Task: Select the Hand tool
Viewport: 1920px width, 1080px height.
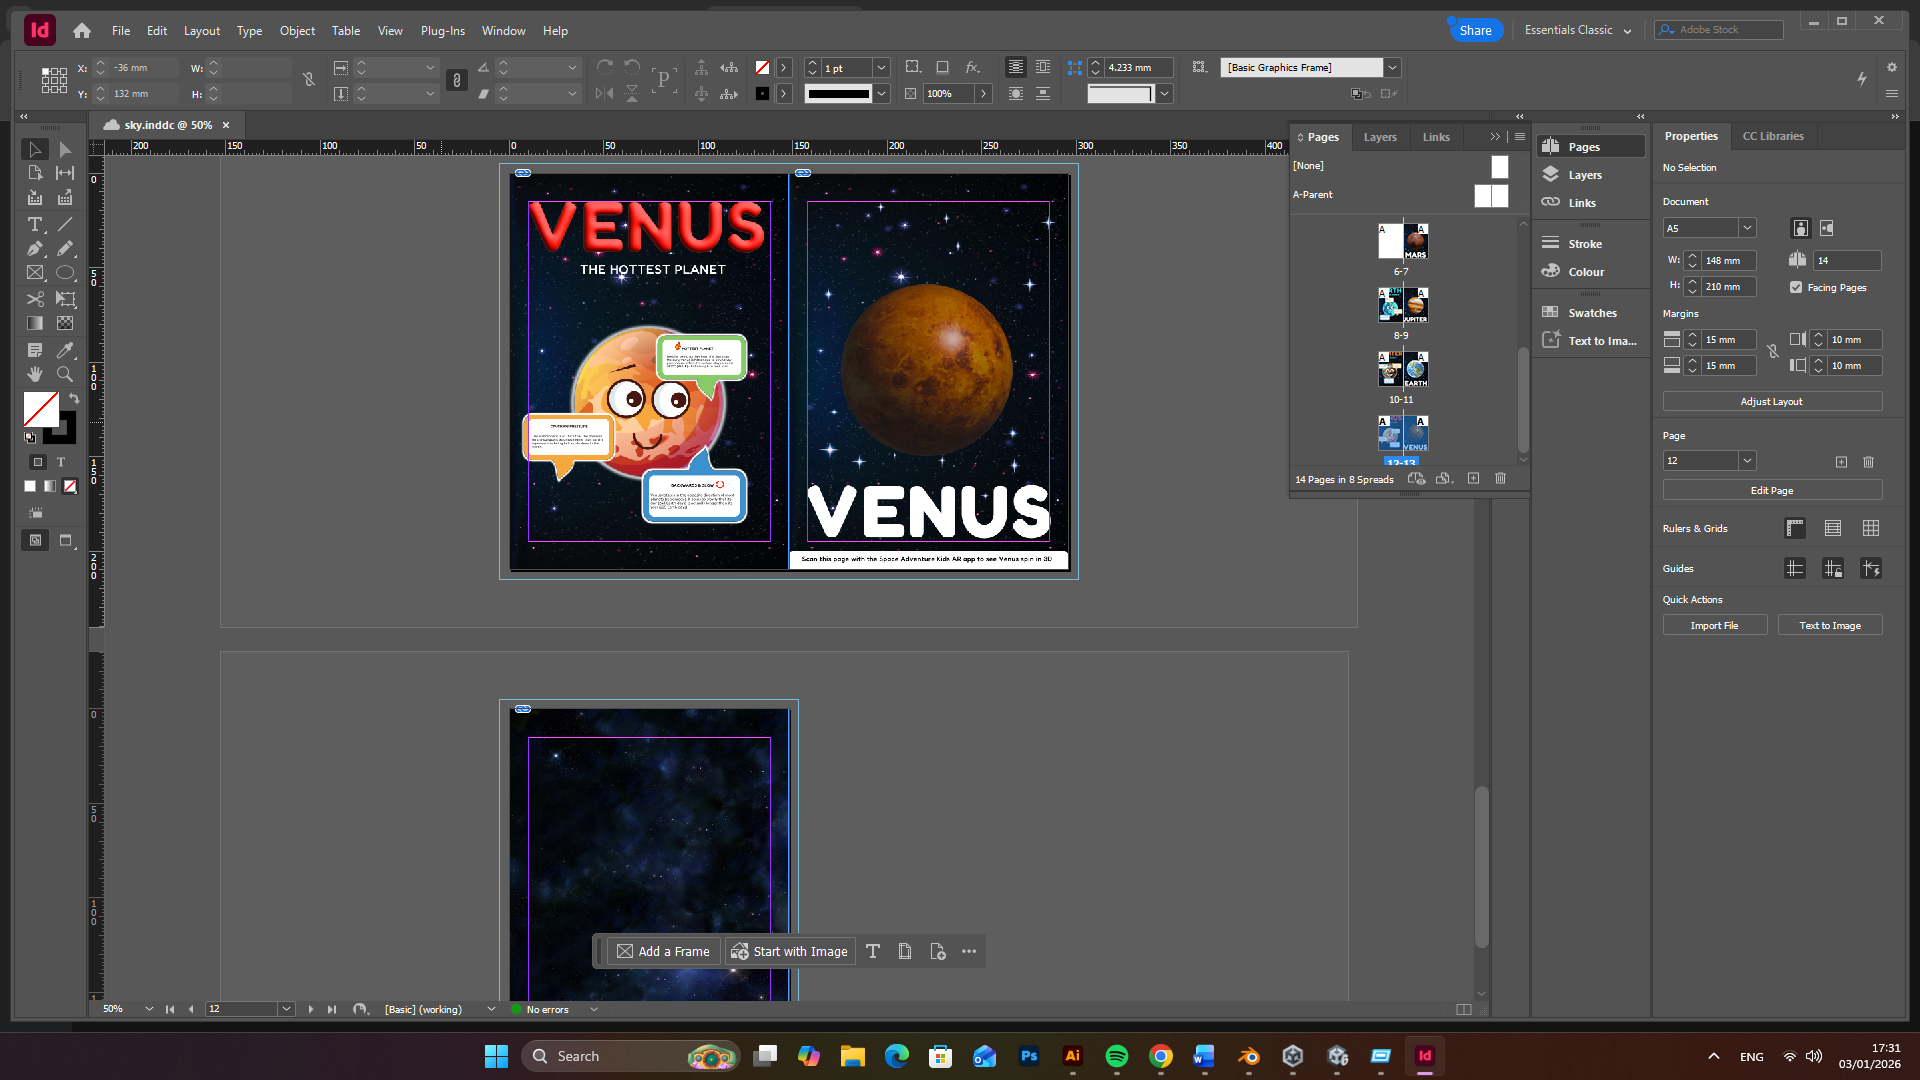Action: tap(35, 374)
